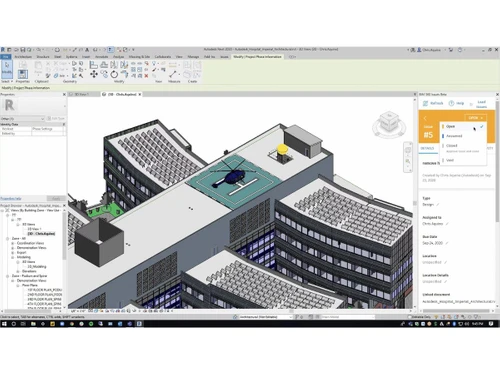The height and width of the screenshot is (375, 500).
Task: Click the Join geometry icon
Action: [56, 76]
